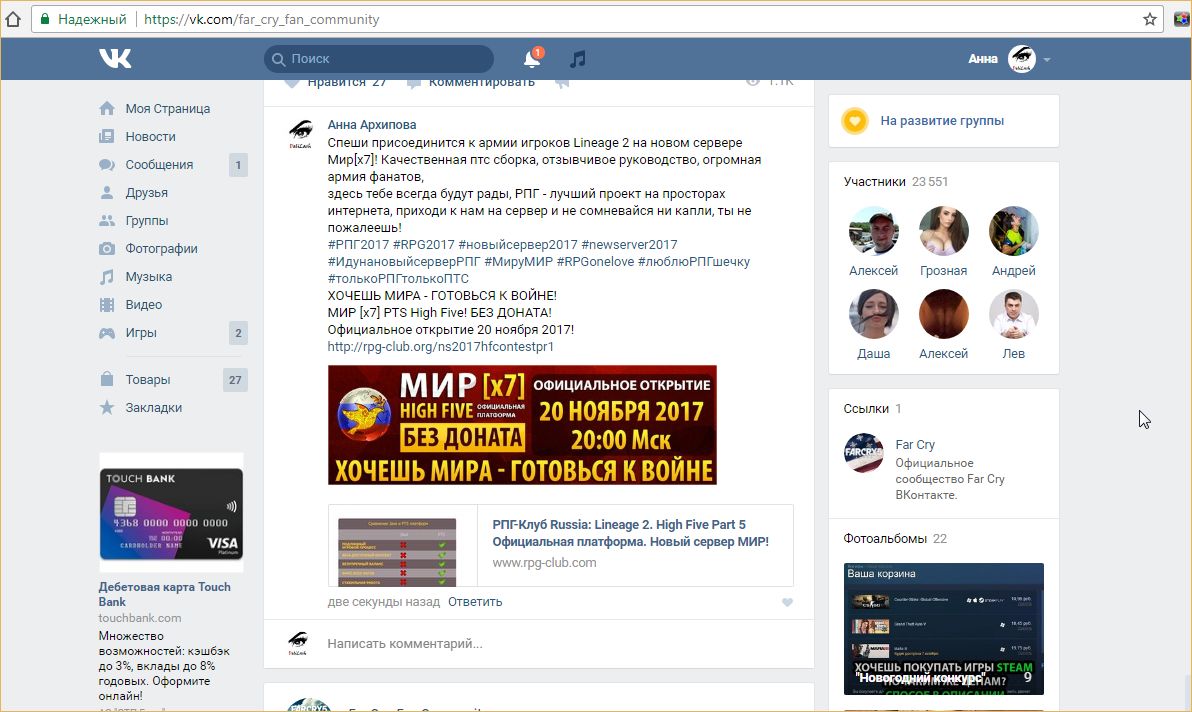The width and height of the screenshot is (1192, 712).
Task: Open the music player note icon
Action: pos(578,59)
